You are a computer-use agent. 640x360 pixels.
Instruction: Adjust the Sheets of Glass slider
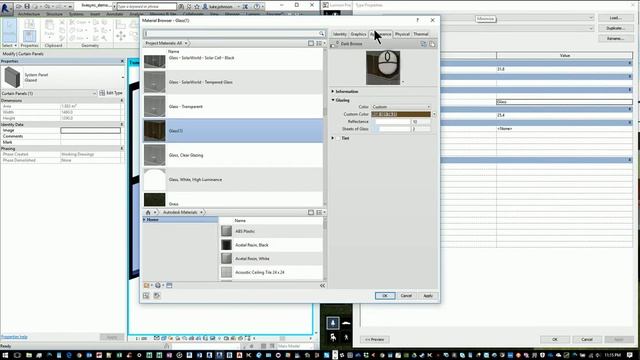pos(391,129)
